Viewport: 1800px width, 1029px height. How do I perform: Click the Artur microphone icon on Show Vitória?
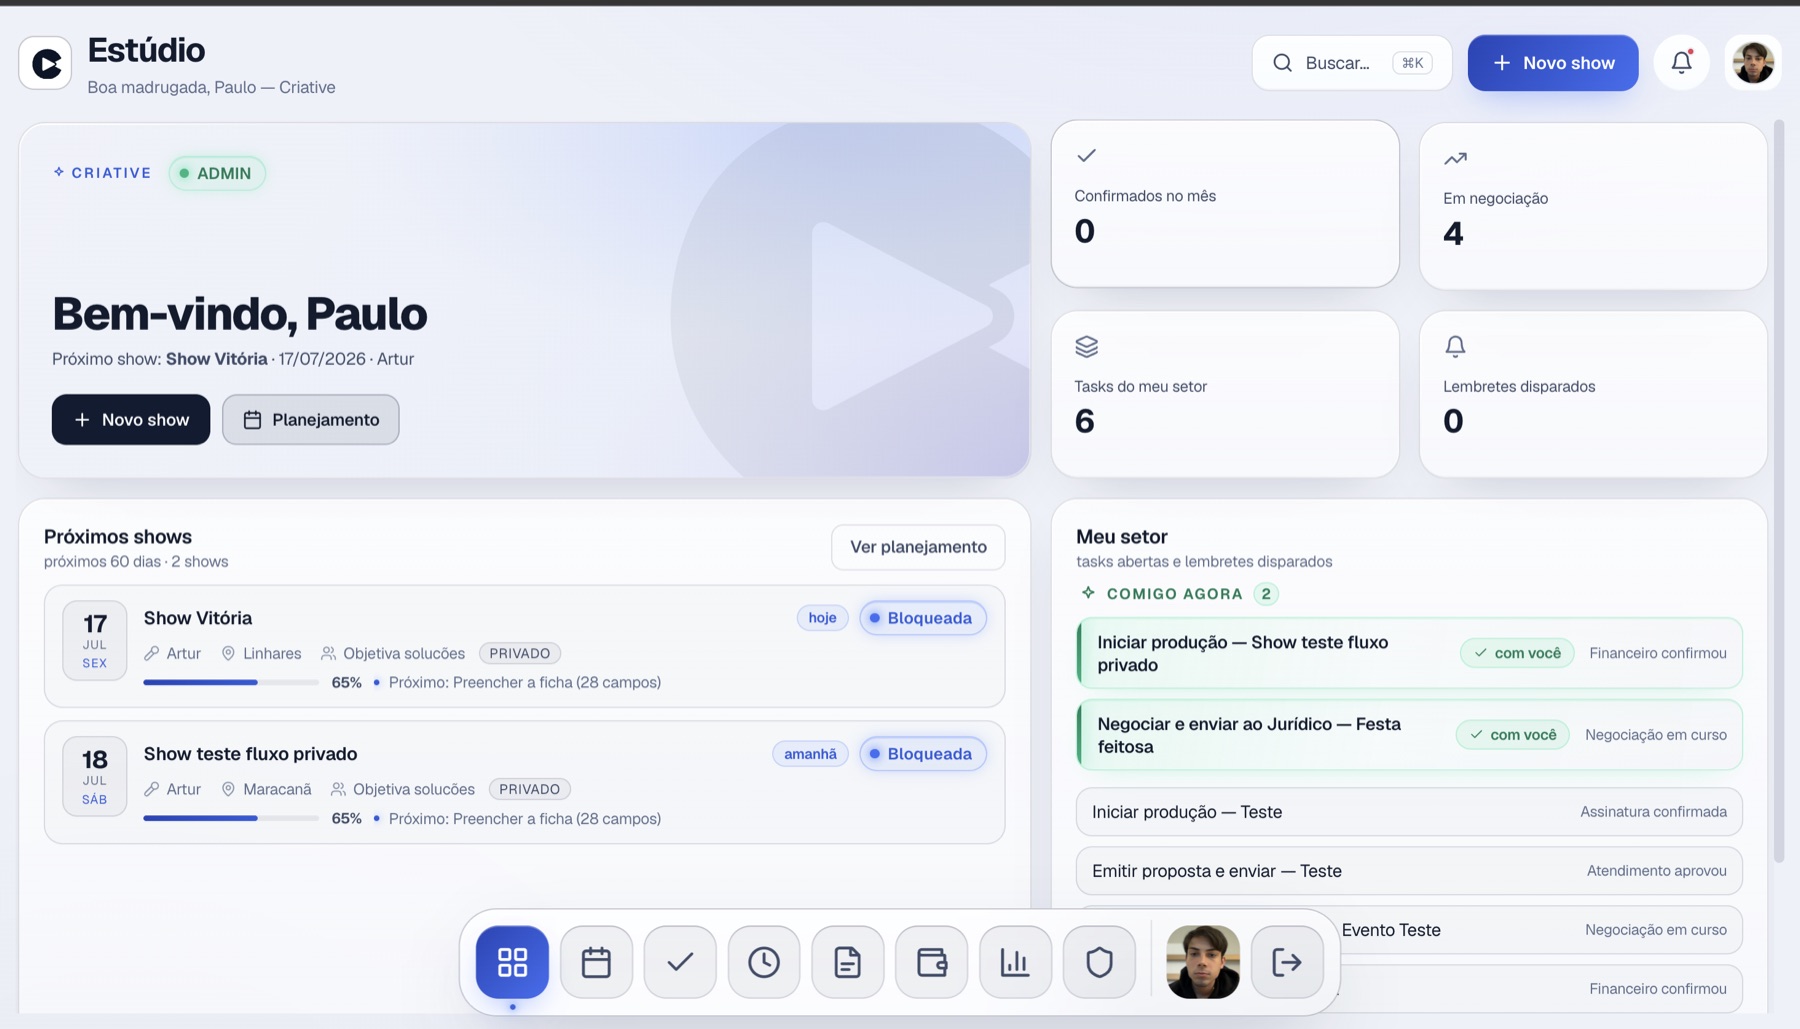click(x=152, y=653)
